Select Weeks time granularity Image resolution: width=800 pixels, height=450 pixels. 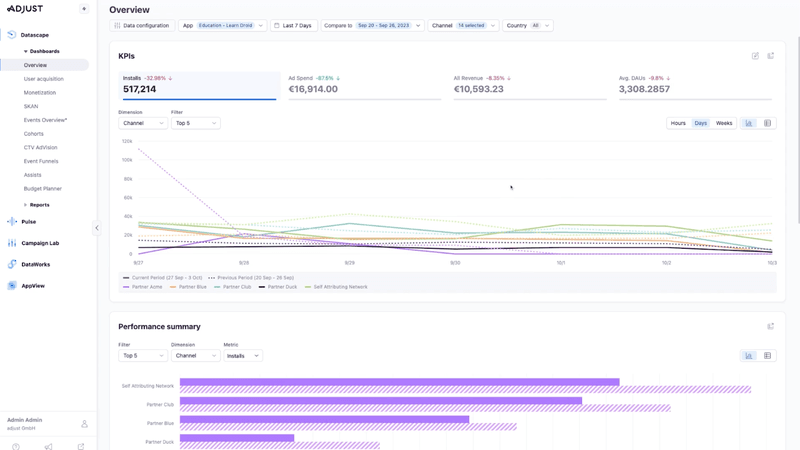point(724,123)
